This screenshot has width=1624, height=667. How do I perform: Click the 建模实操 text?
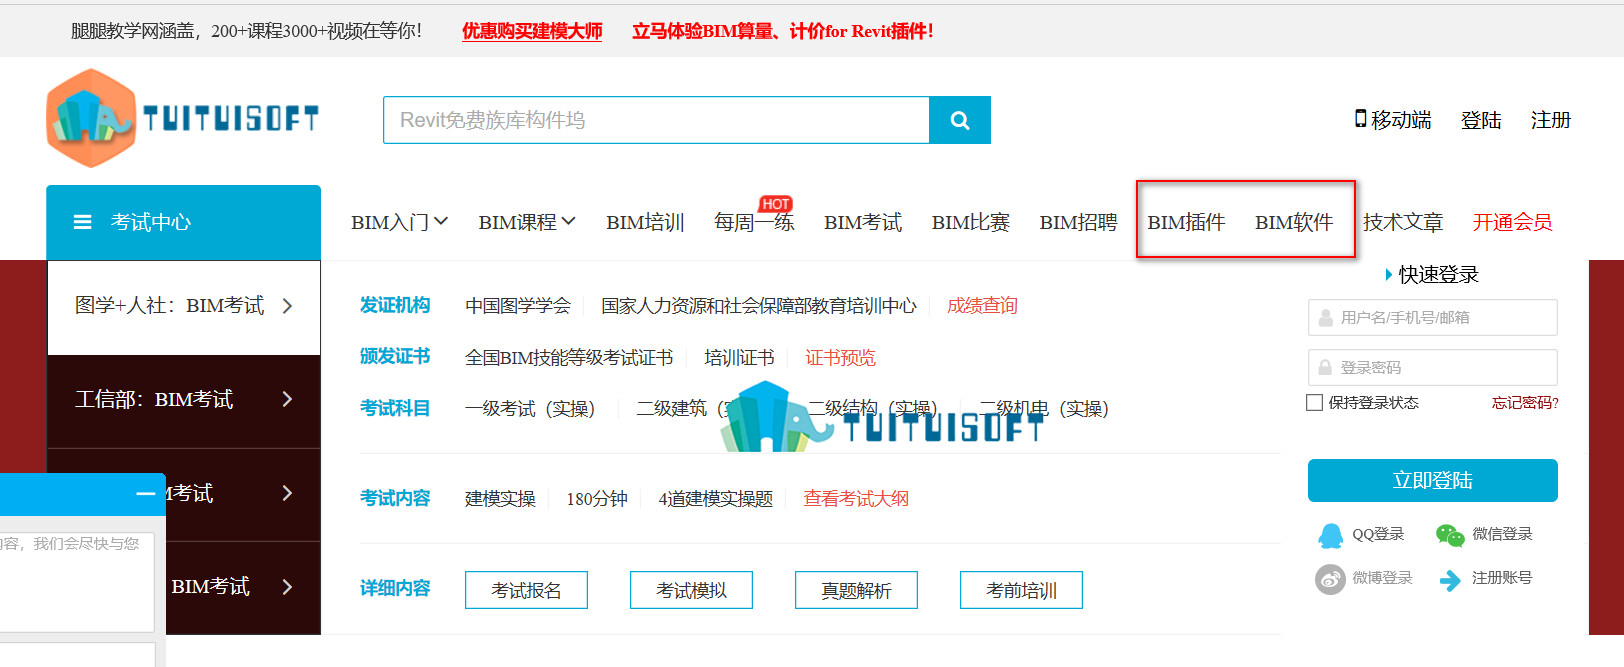500,498
